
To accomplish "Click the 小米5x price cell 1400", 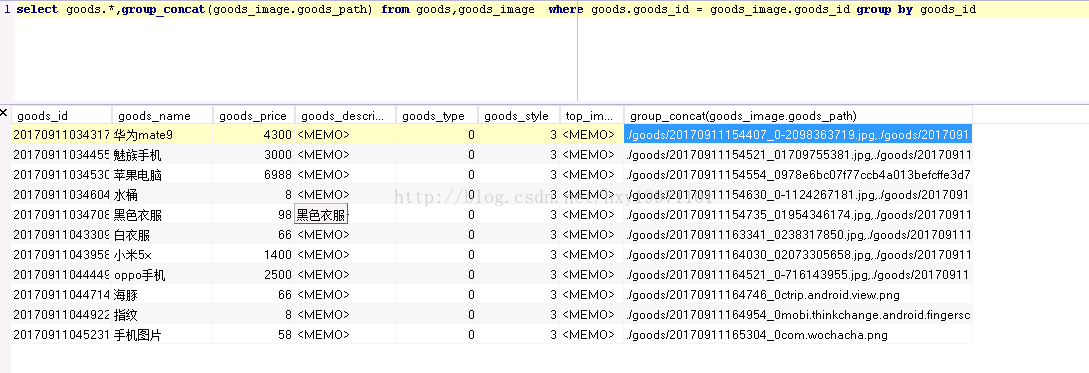I will (x=254, y=255).
